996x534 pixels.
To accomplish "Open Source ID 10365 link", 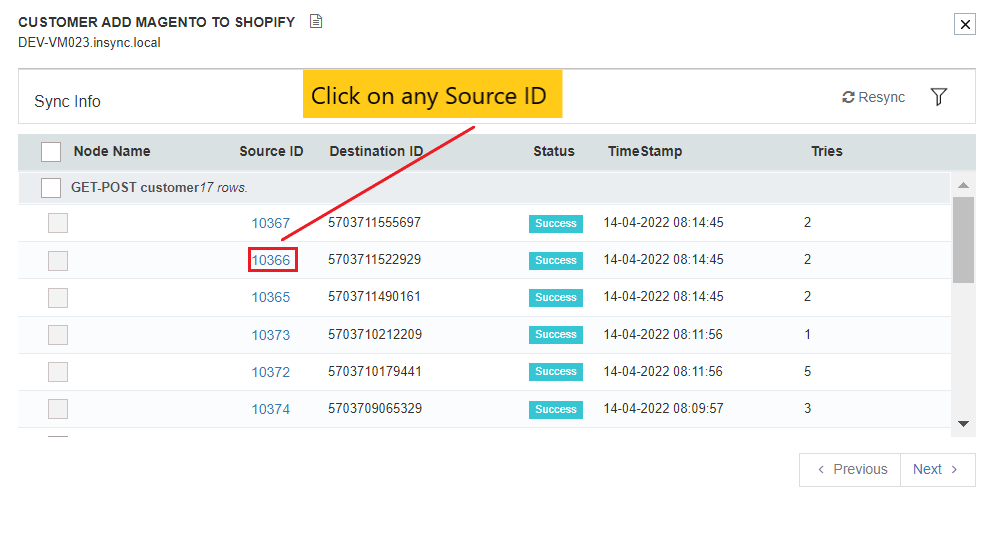I will point(271,297).
